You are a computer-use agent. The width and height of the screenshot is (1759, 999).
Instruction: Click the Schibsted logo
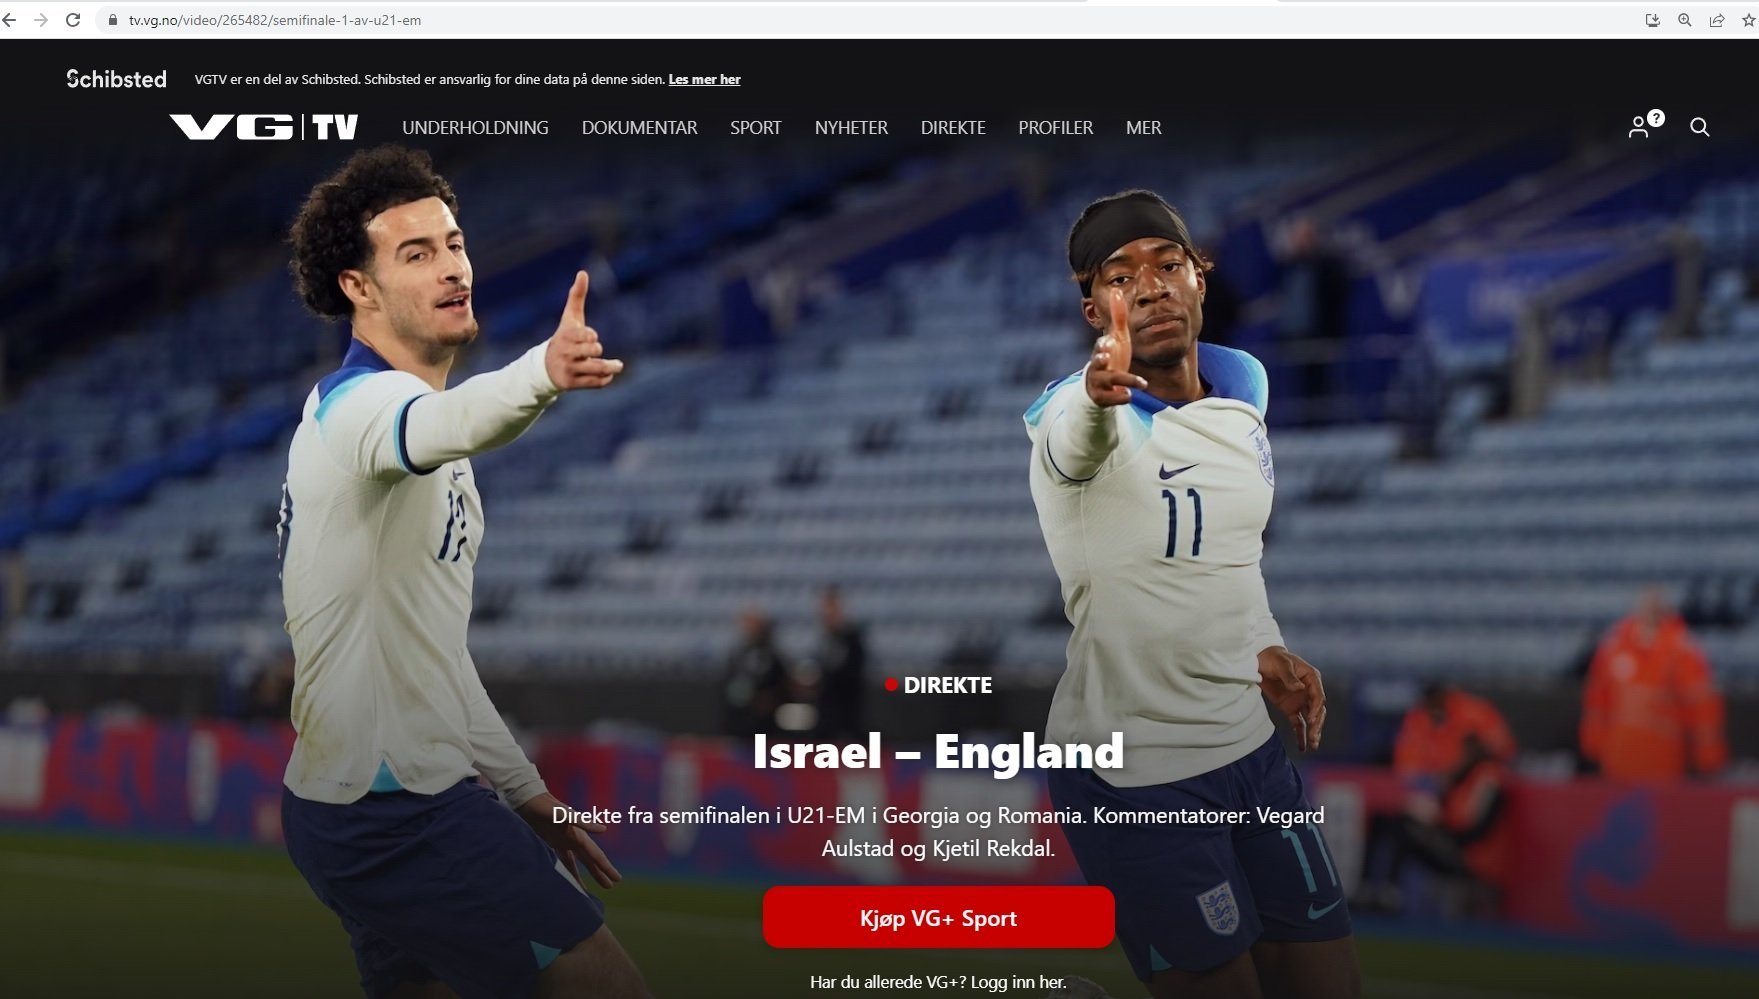click(116, 79)
